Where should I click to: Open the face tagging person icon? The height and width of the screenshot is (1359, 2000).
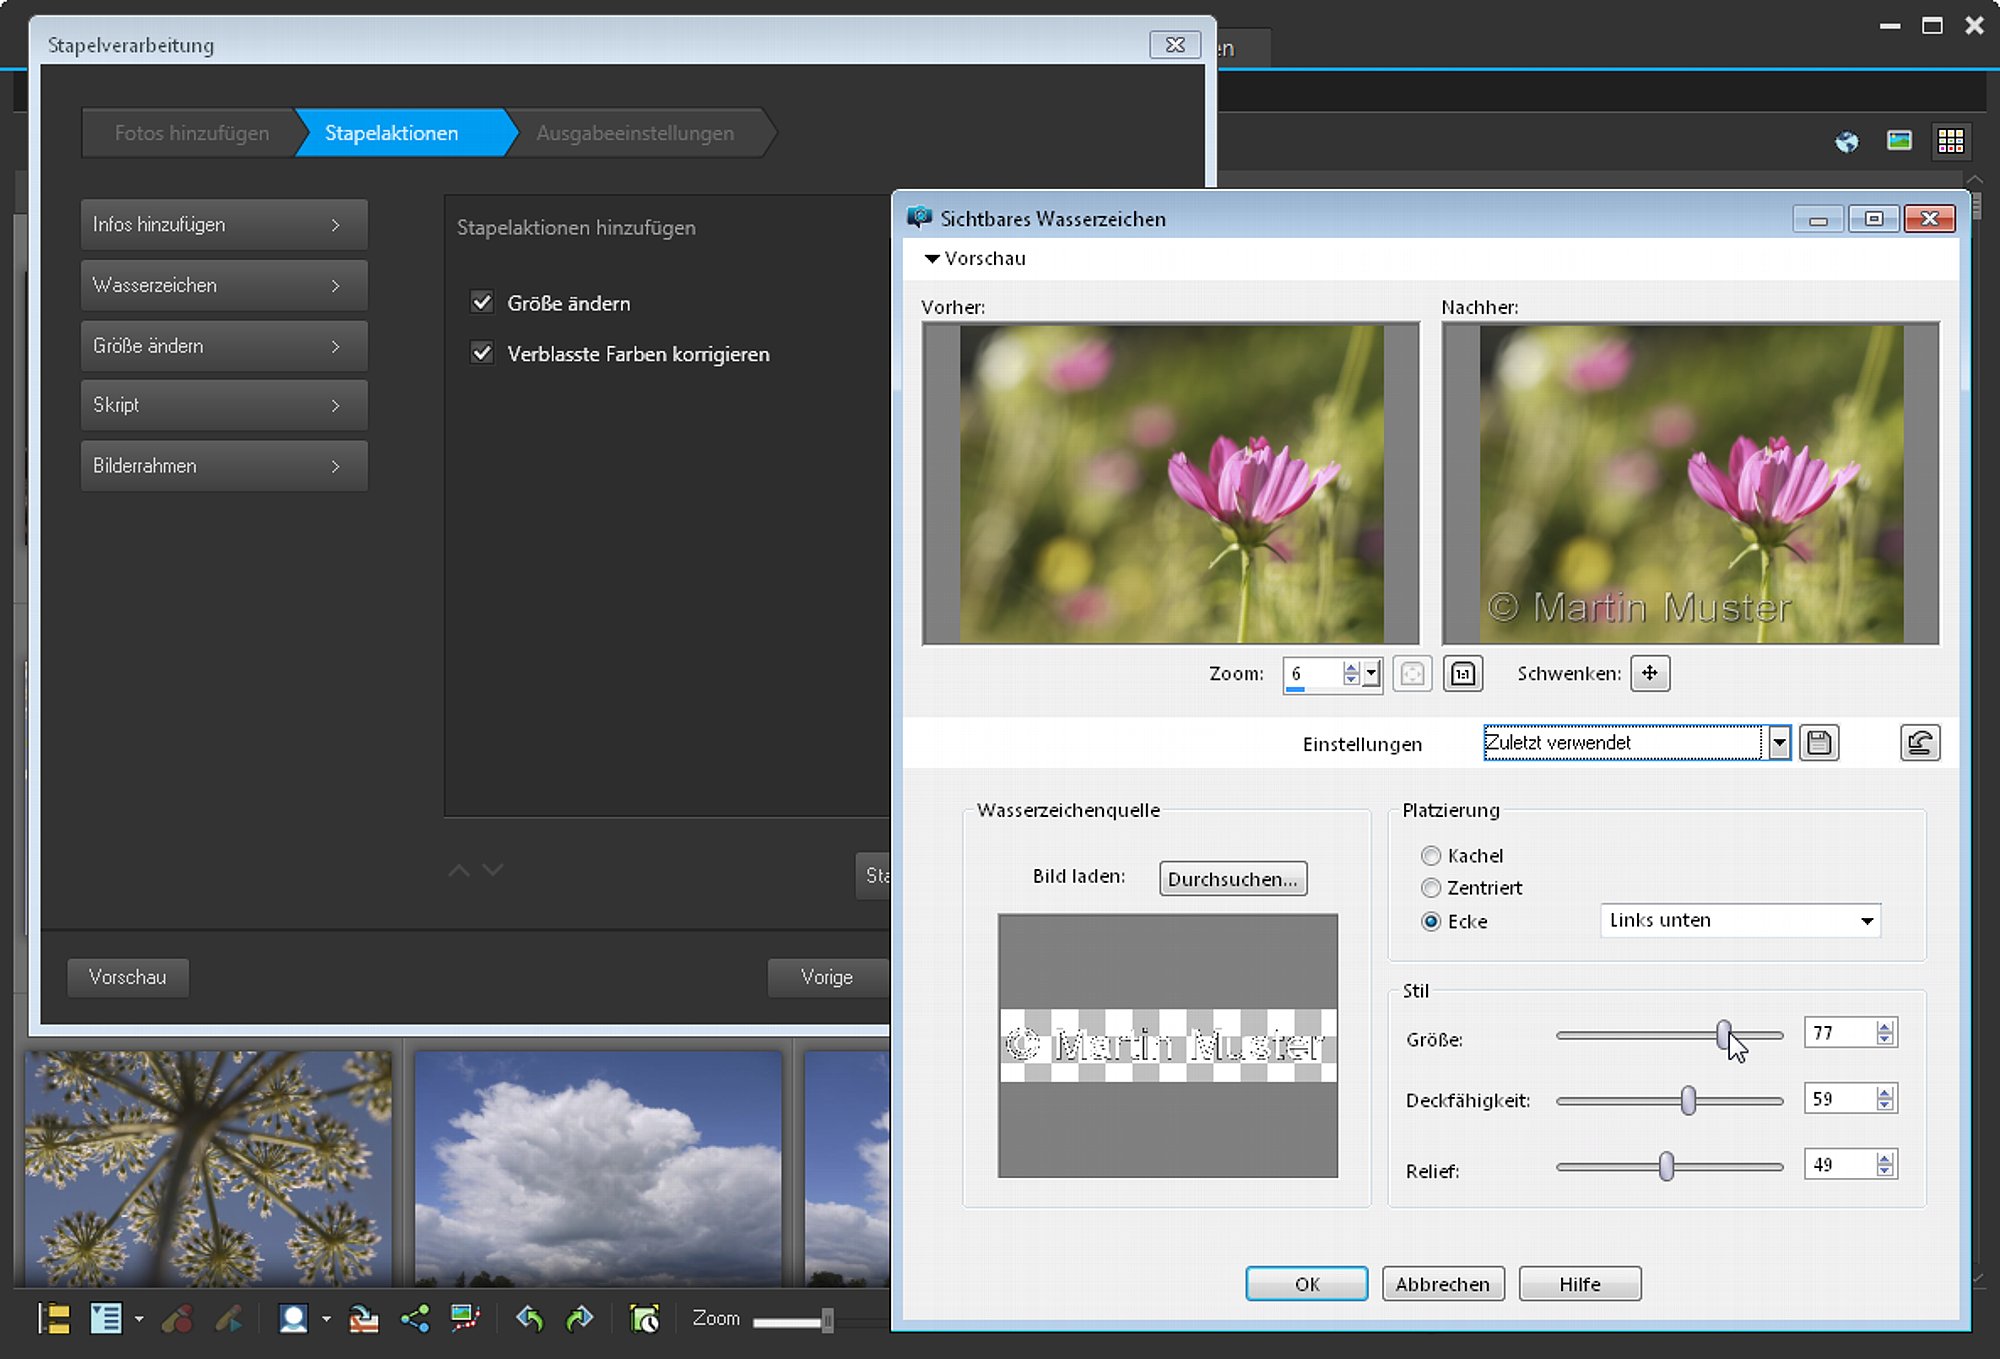pos(293,1319)
